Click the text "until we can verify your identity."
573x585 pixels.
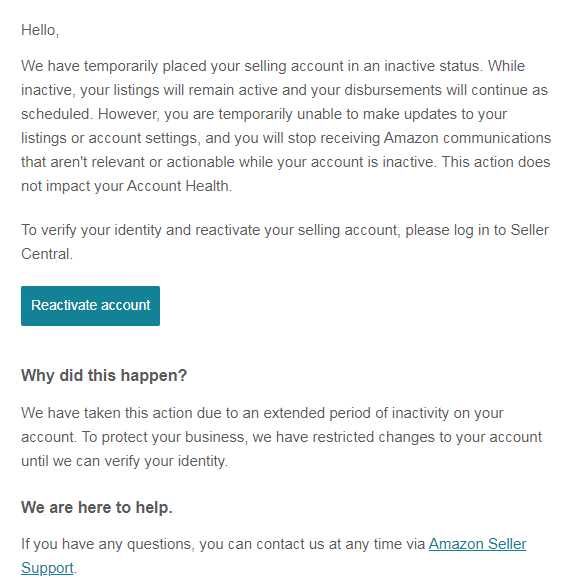pyautogui.click(x=124, y=461)
